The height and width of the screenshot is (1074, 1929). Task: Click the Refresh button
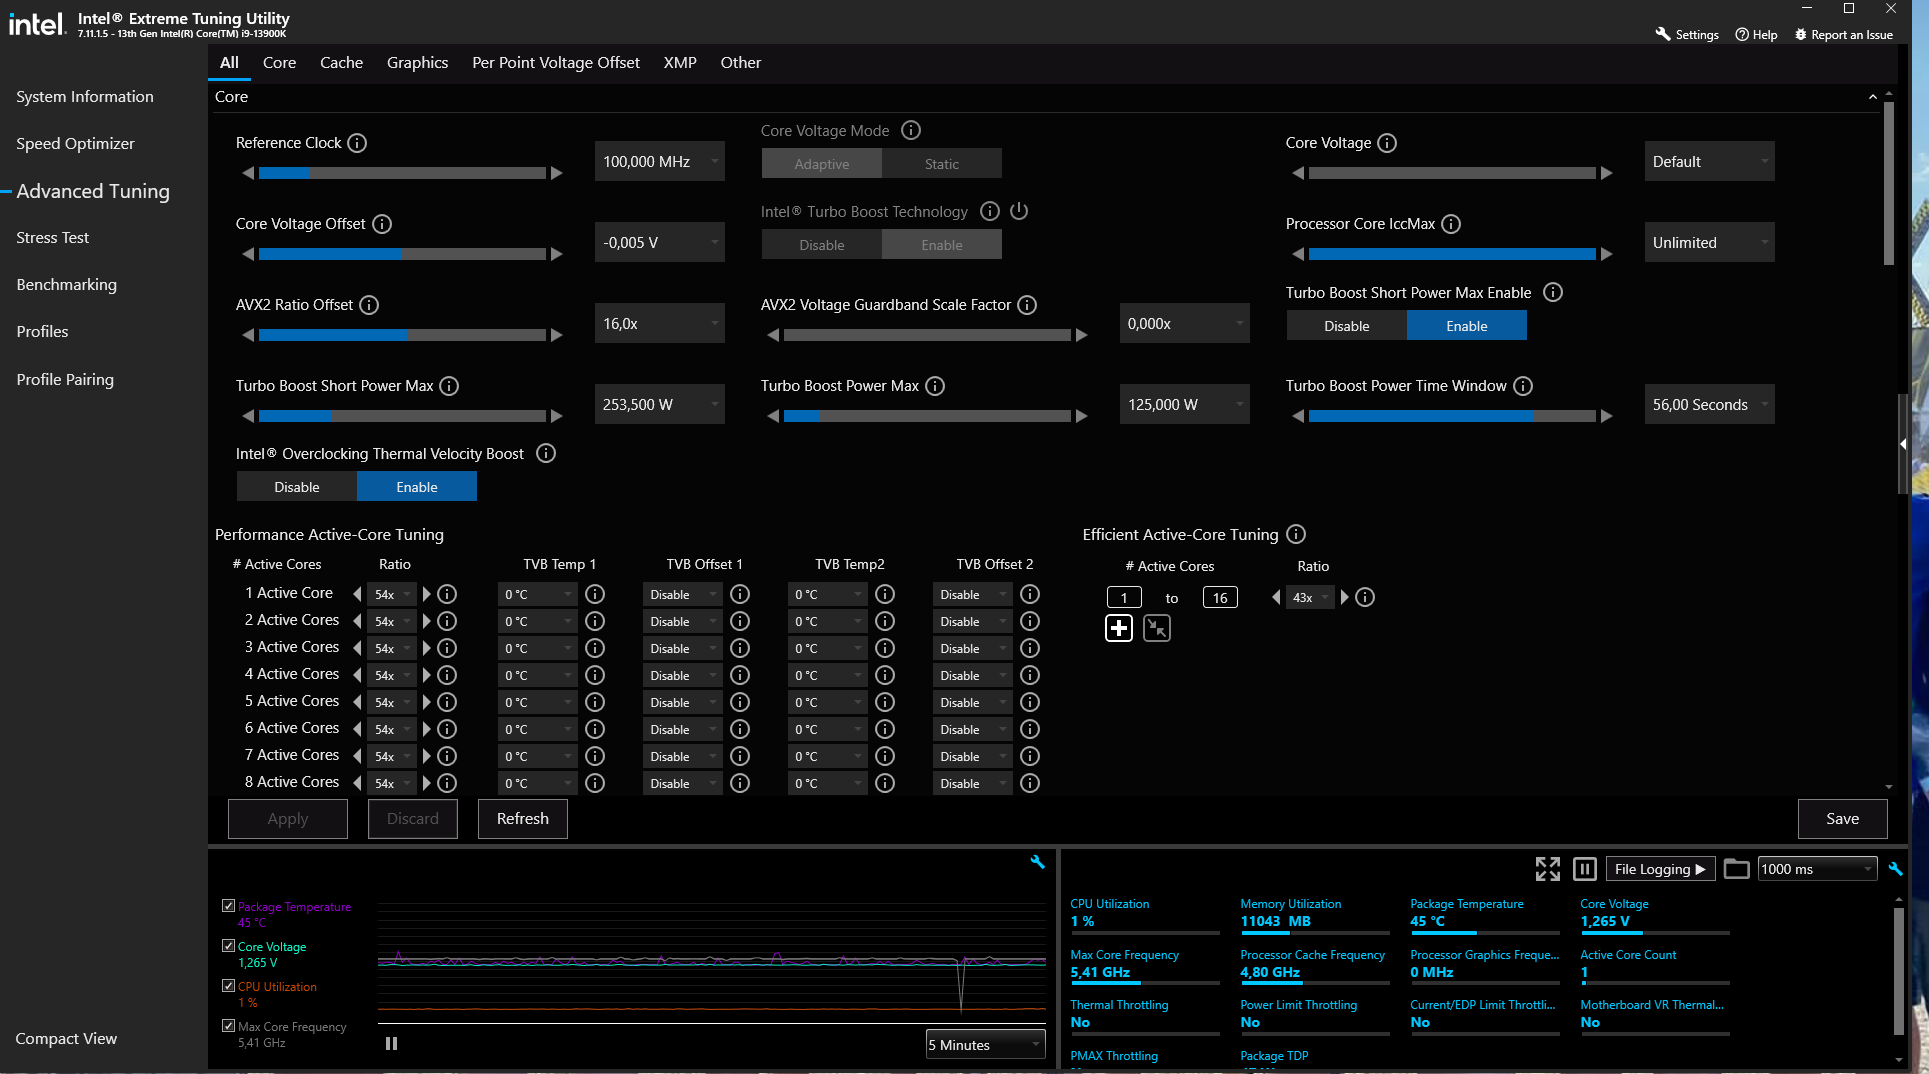click(x=523, y=819)
